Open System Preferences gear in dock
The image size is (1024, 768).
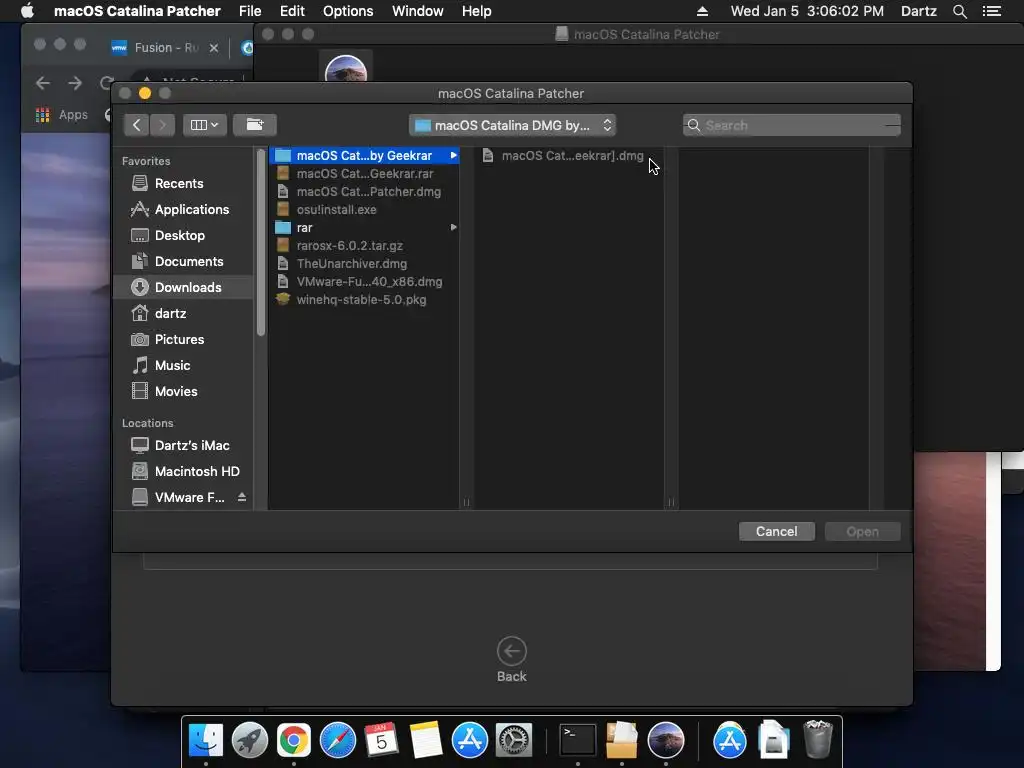[x=514, y=741]
